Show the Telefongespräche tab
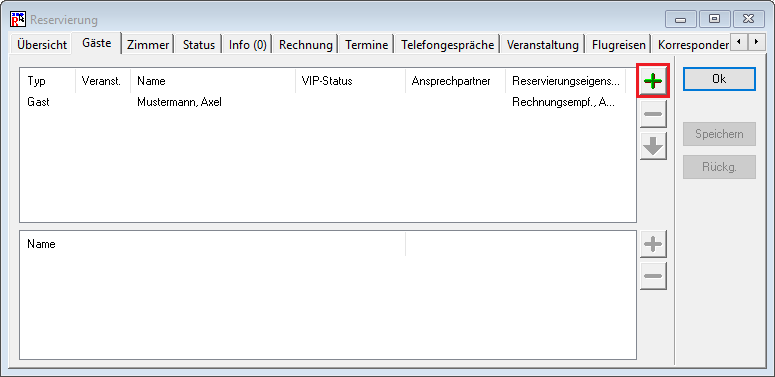This screenshot has height=377, width=775. pyautogui.click(x=447, y=45)
